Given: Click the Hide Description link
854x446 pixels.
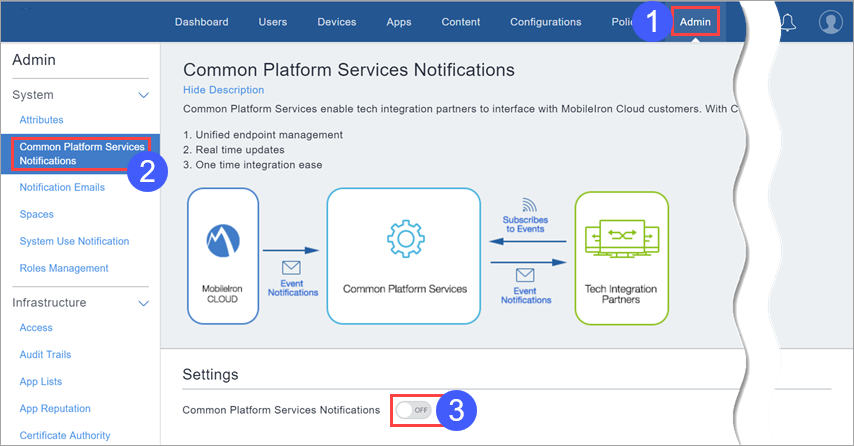Looking at the screenshot, I should (x=223, y=90).
